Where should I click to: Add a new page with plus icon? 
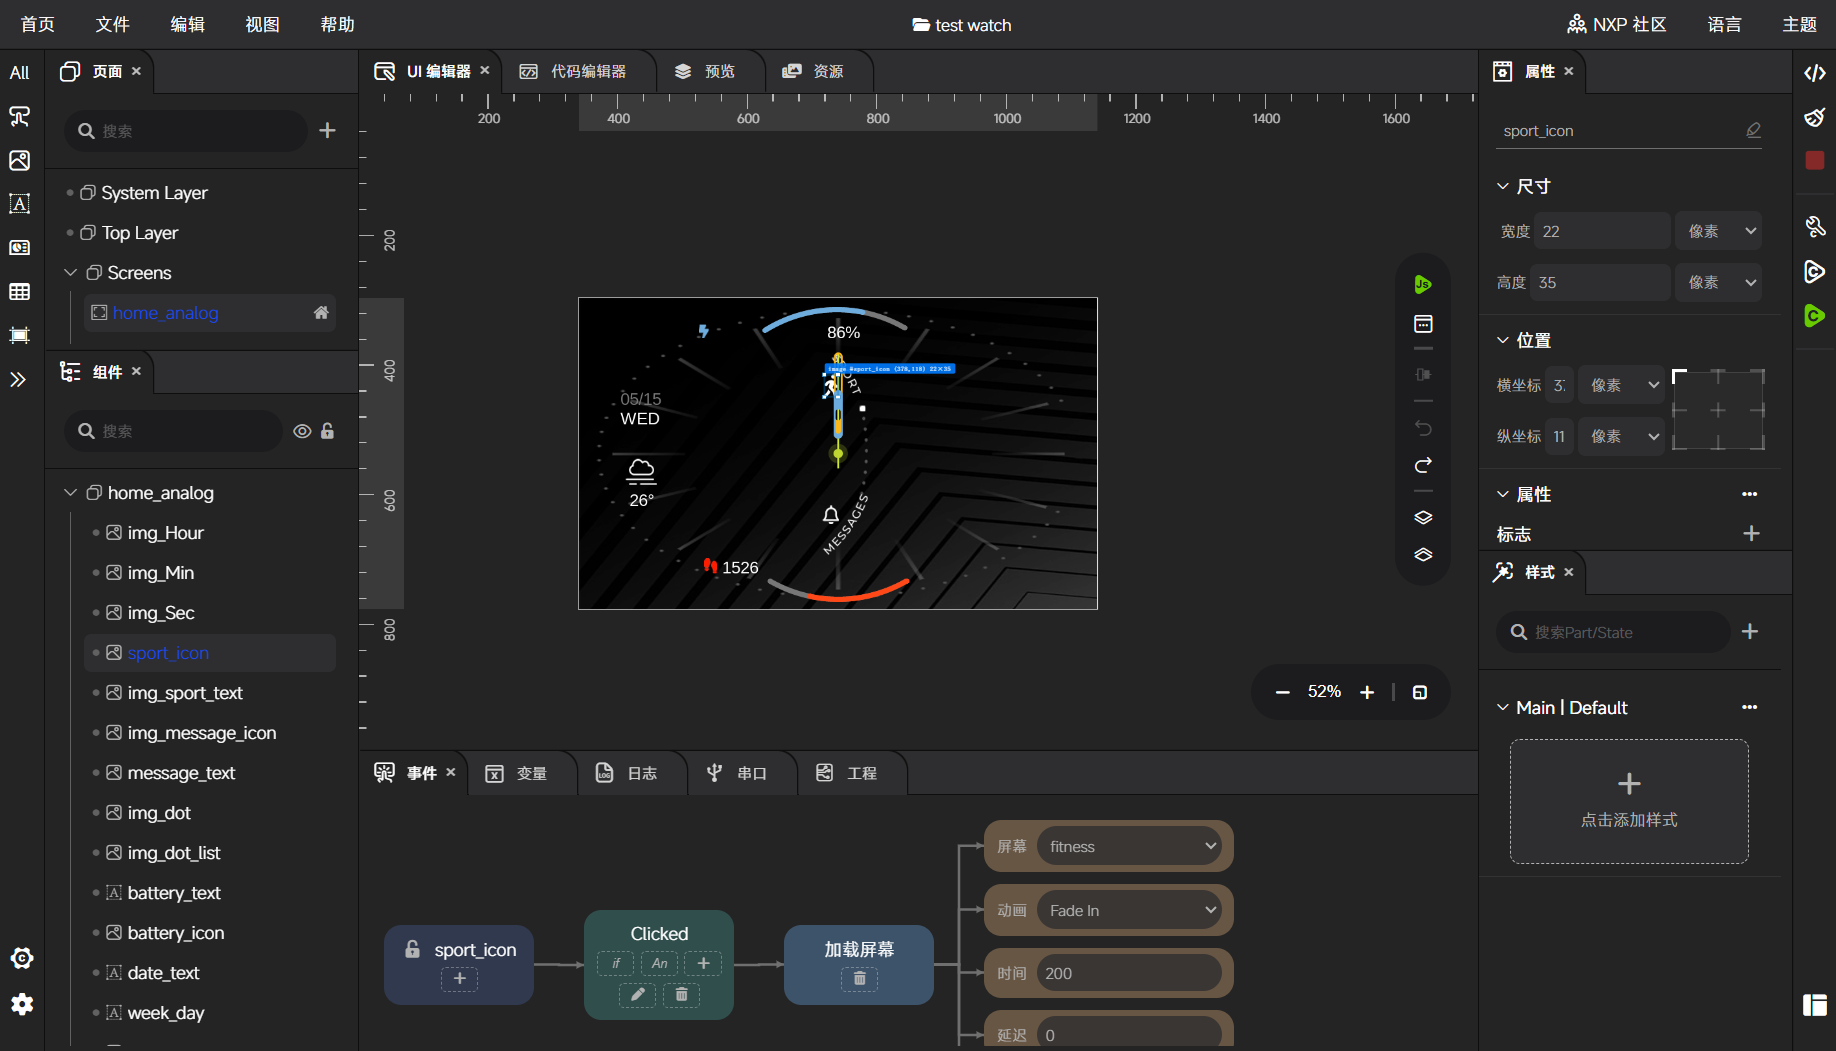[x=327, y=131]
